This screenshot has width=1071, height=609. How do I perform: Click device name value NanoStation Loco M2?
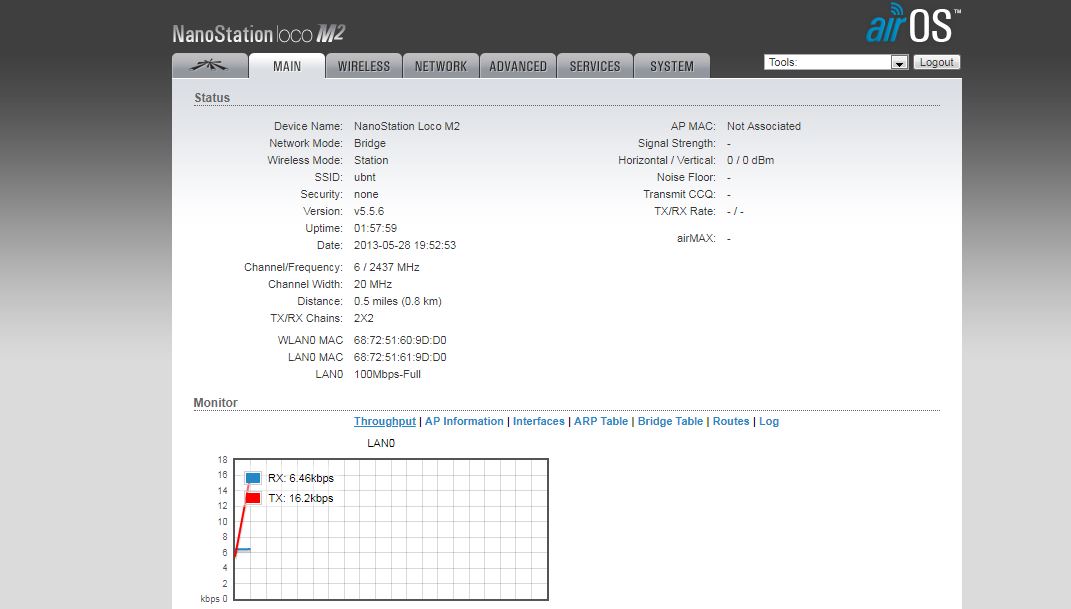tap(406, 126)
